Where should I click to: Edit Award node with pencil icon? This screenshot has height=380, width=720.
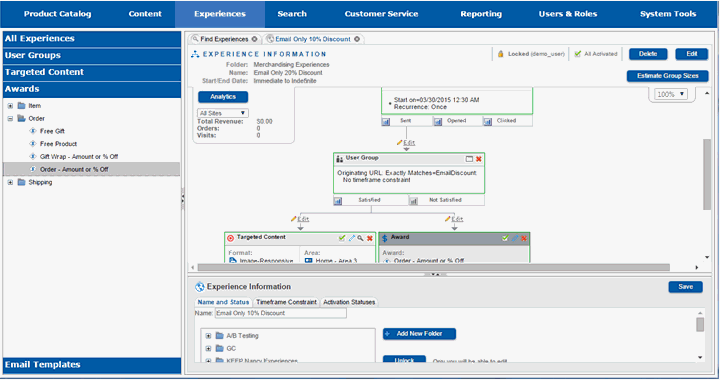[x=515, y=238]
